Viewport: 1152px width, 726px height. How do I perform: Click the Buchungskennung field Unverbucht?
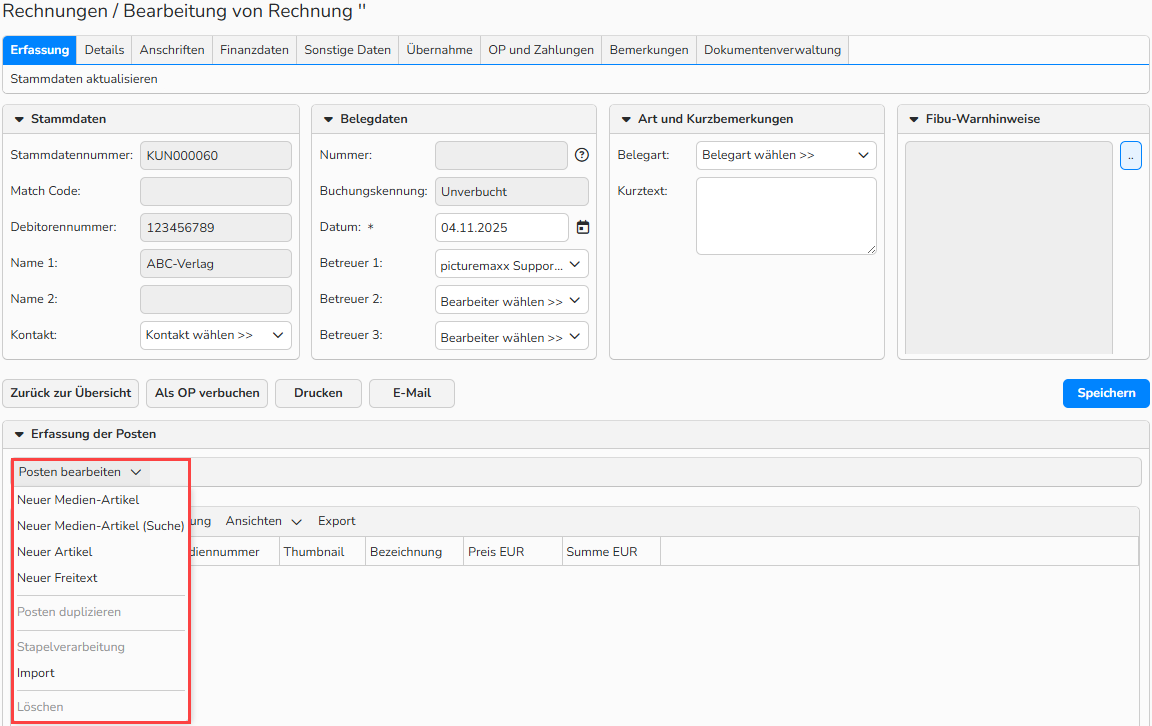(511, 192)
